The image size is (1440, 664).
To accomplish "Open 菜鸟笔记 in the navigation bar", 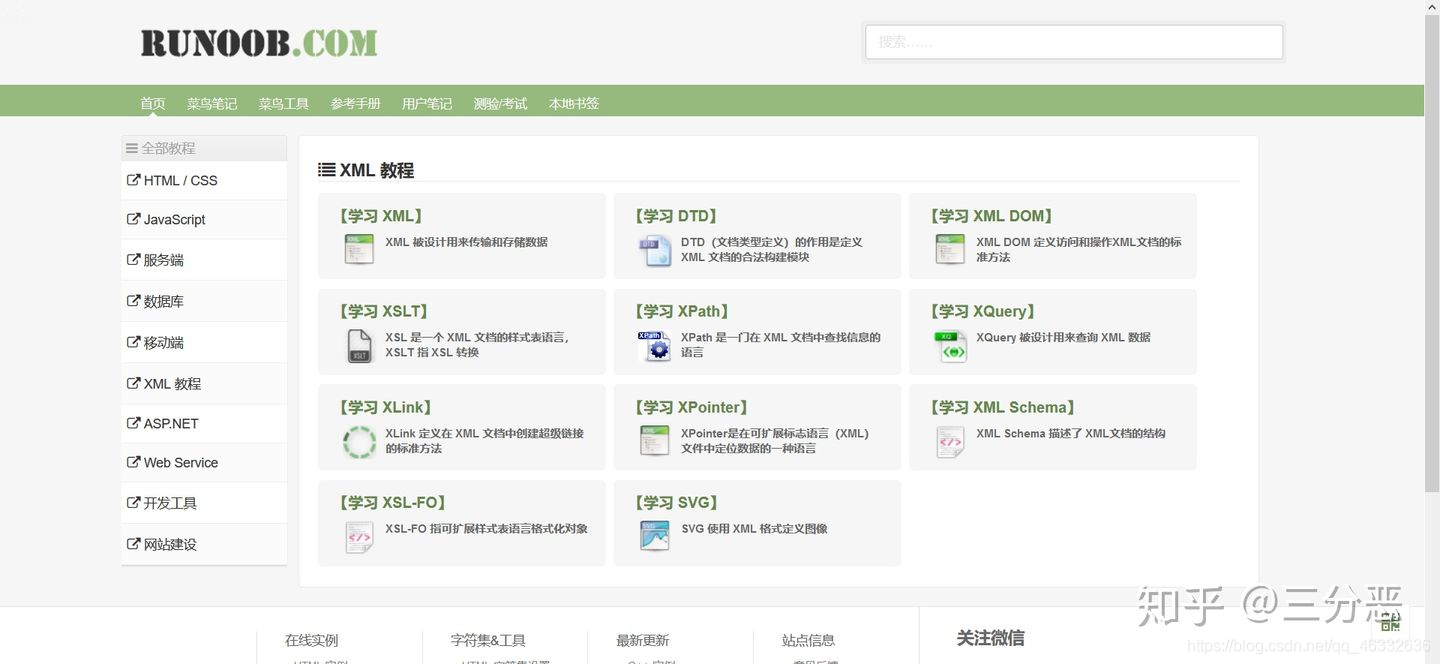I will (212, 103).
